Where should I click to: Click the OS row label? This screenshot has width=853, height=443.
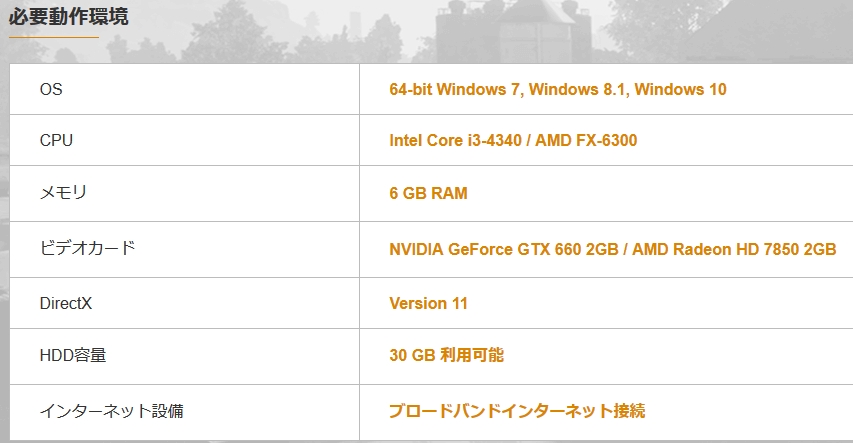[51, 90]
